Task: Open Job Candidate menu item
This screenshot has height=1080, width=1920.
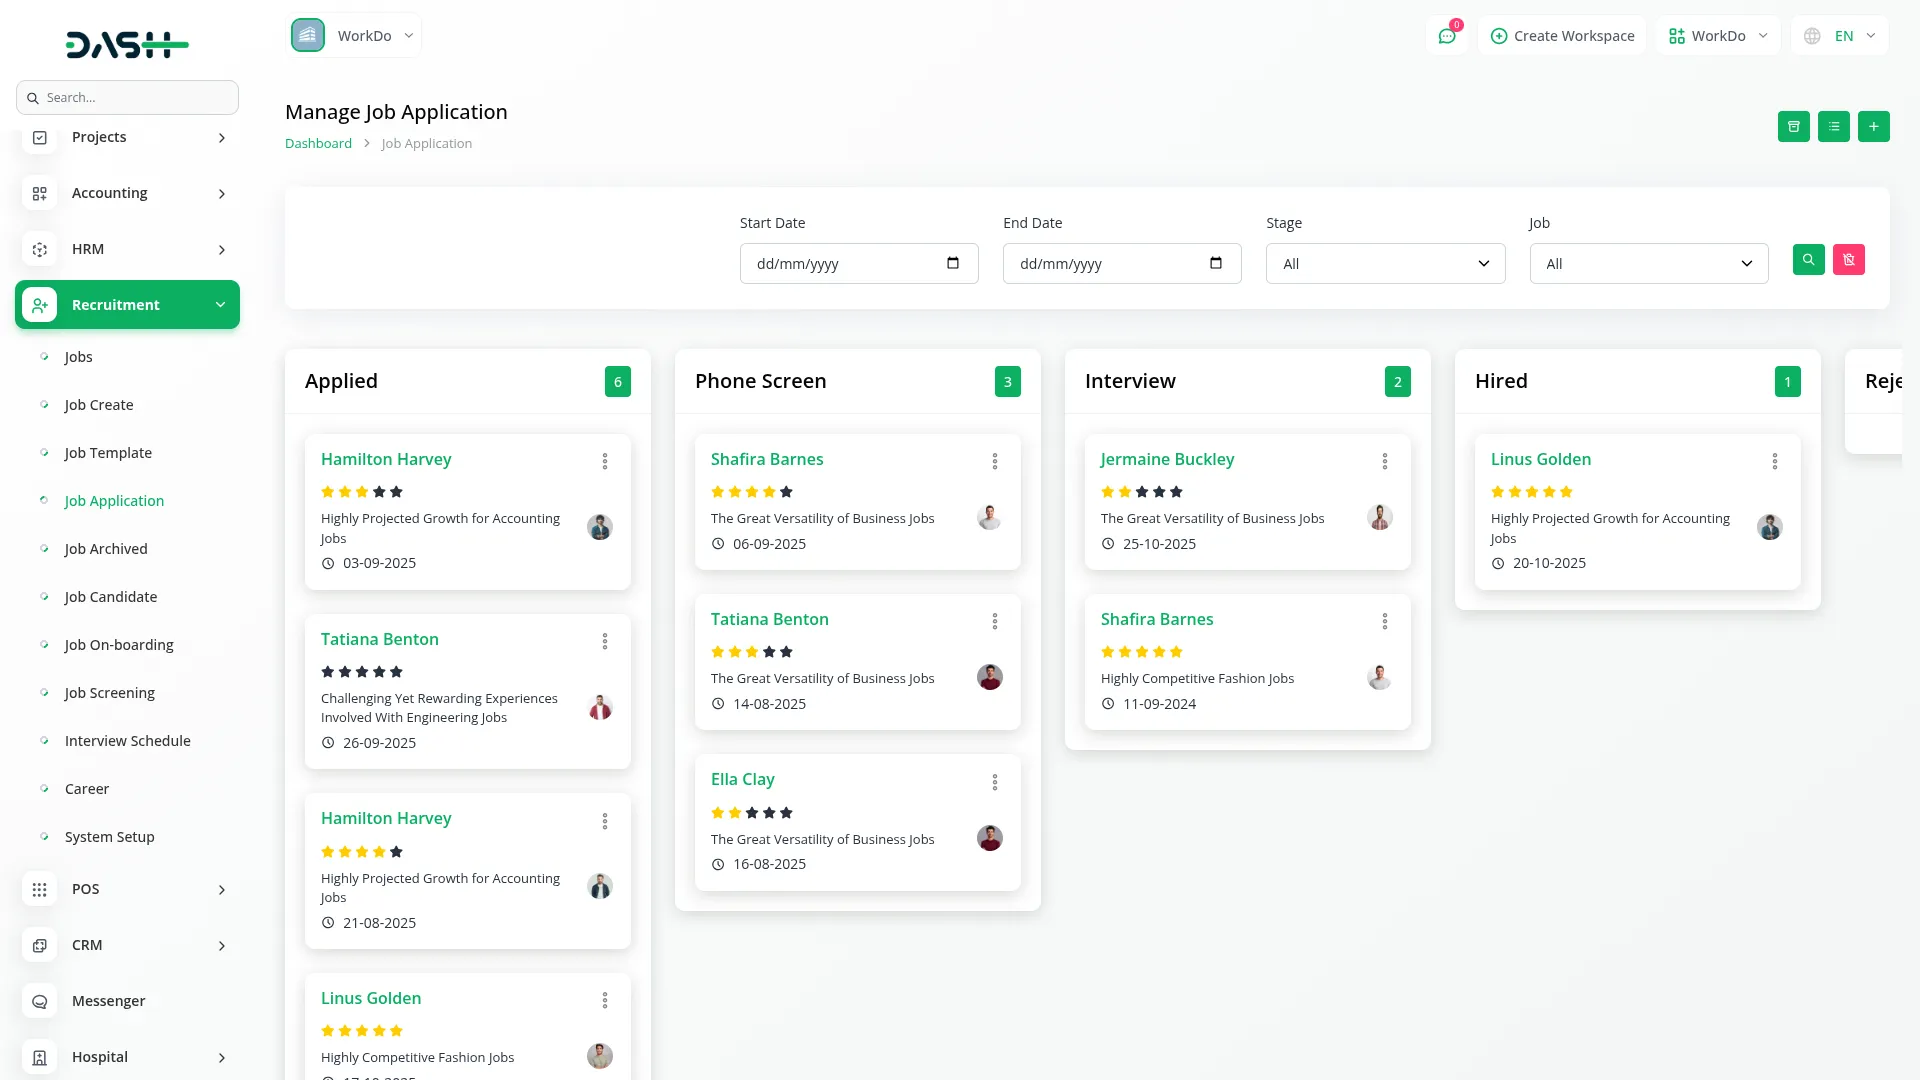Action: [111, 597]
